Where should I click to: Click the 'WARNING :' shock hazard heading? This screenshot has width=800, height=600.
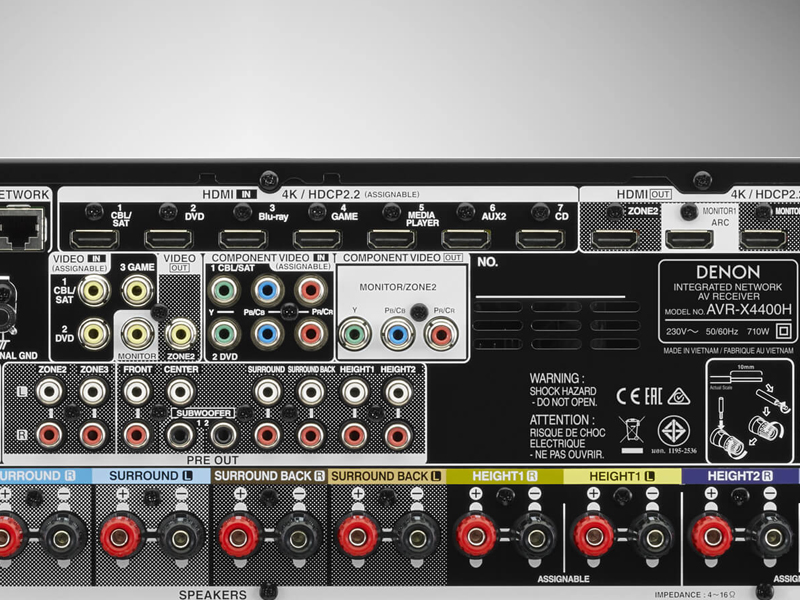tap(557, 379)
